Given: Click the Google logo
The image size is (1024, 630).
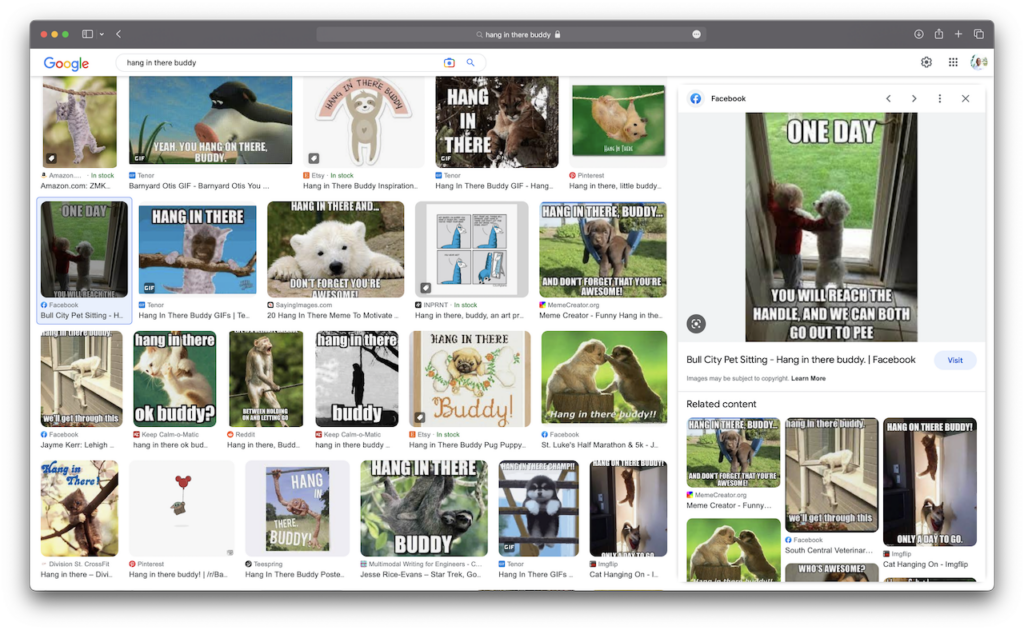Looking at the screenshot, I should [66, 63].
